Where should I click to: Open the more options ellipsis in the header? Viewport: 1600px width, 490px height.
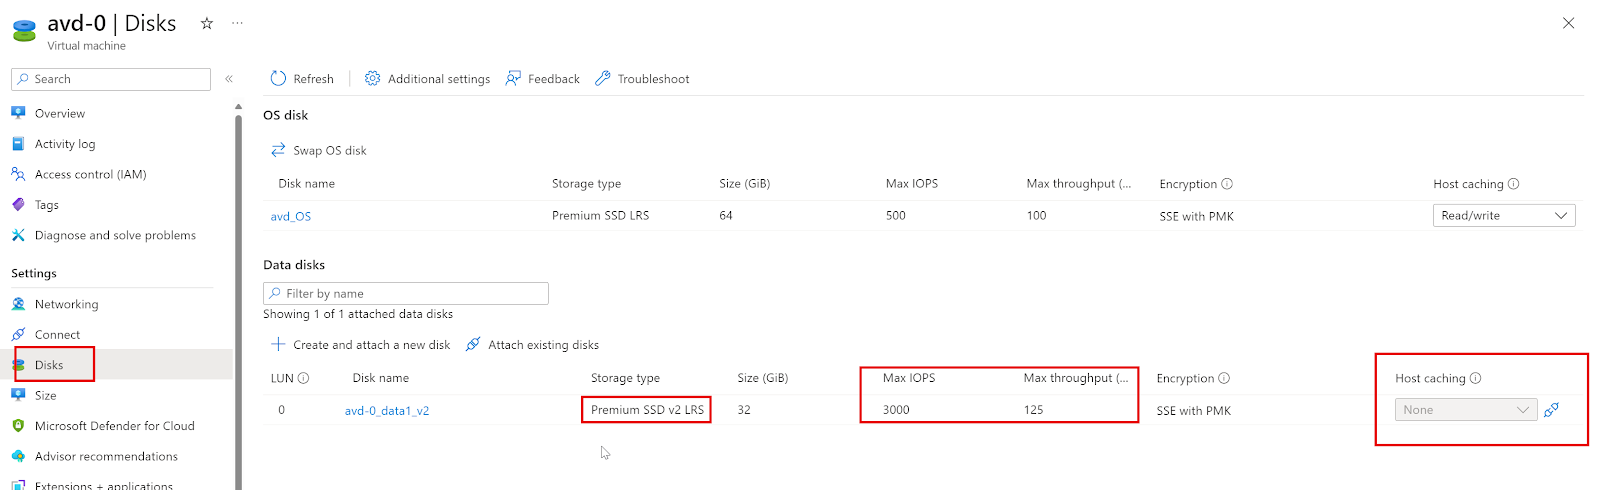237,23
